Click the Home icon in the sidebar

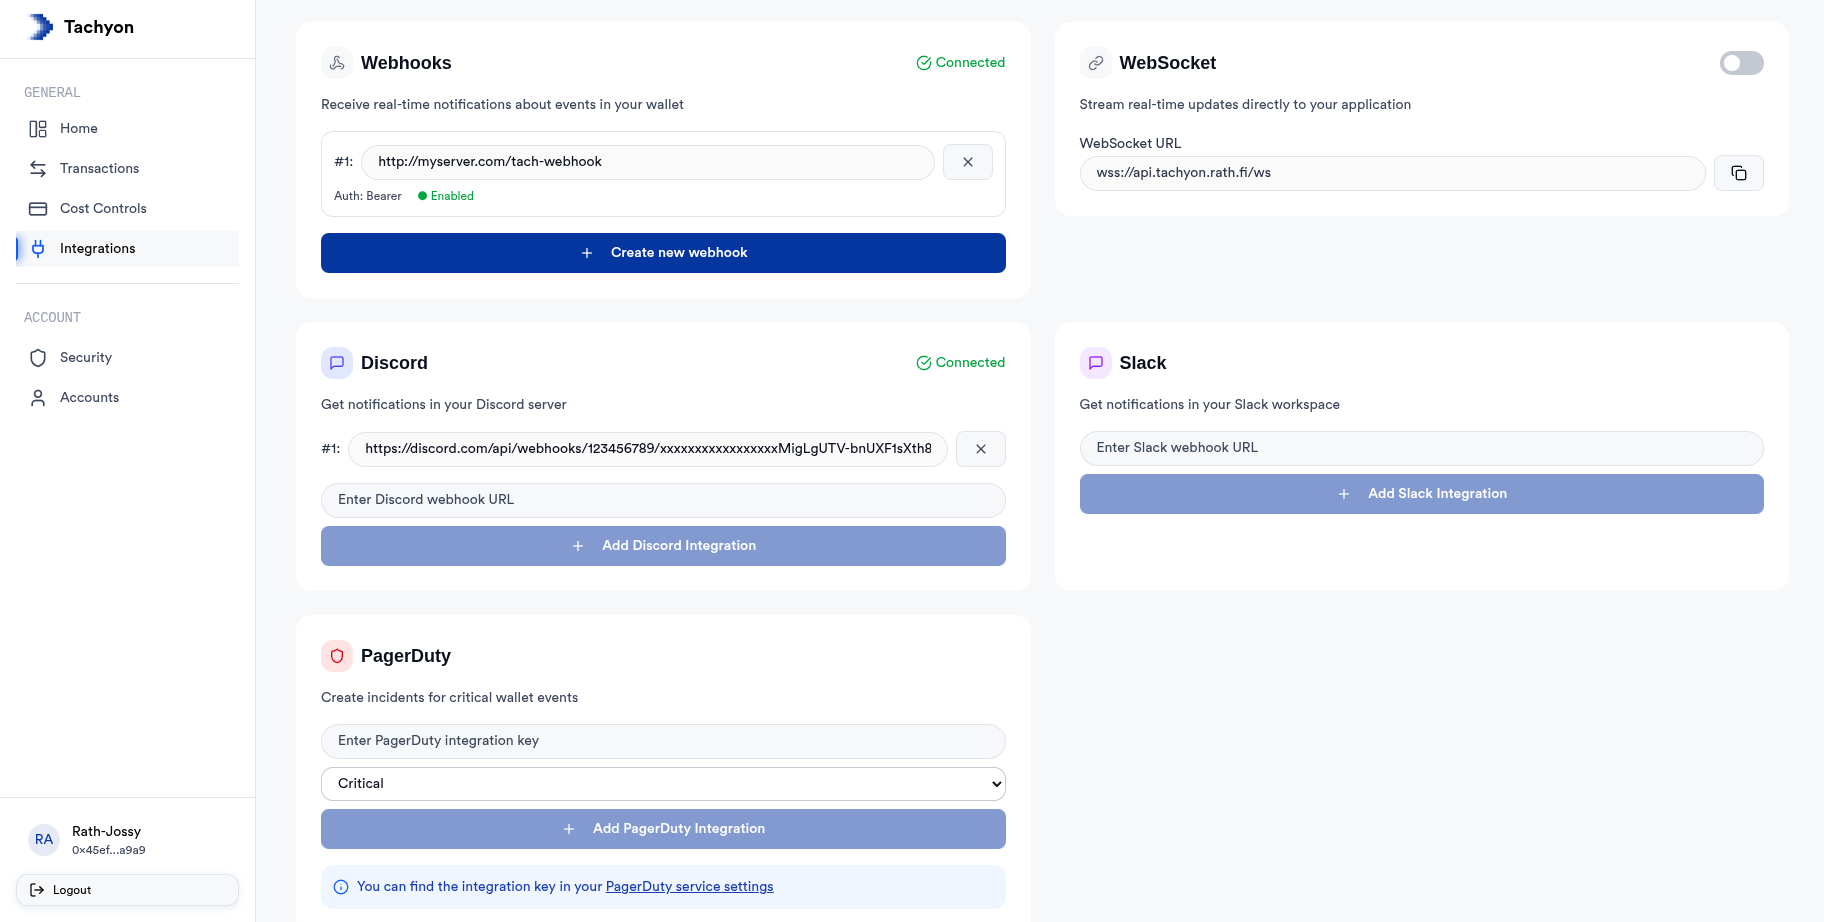(x=38, y=128)
